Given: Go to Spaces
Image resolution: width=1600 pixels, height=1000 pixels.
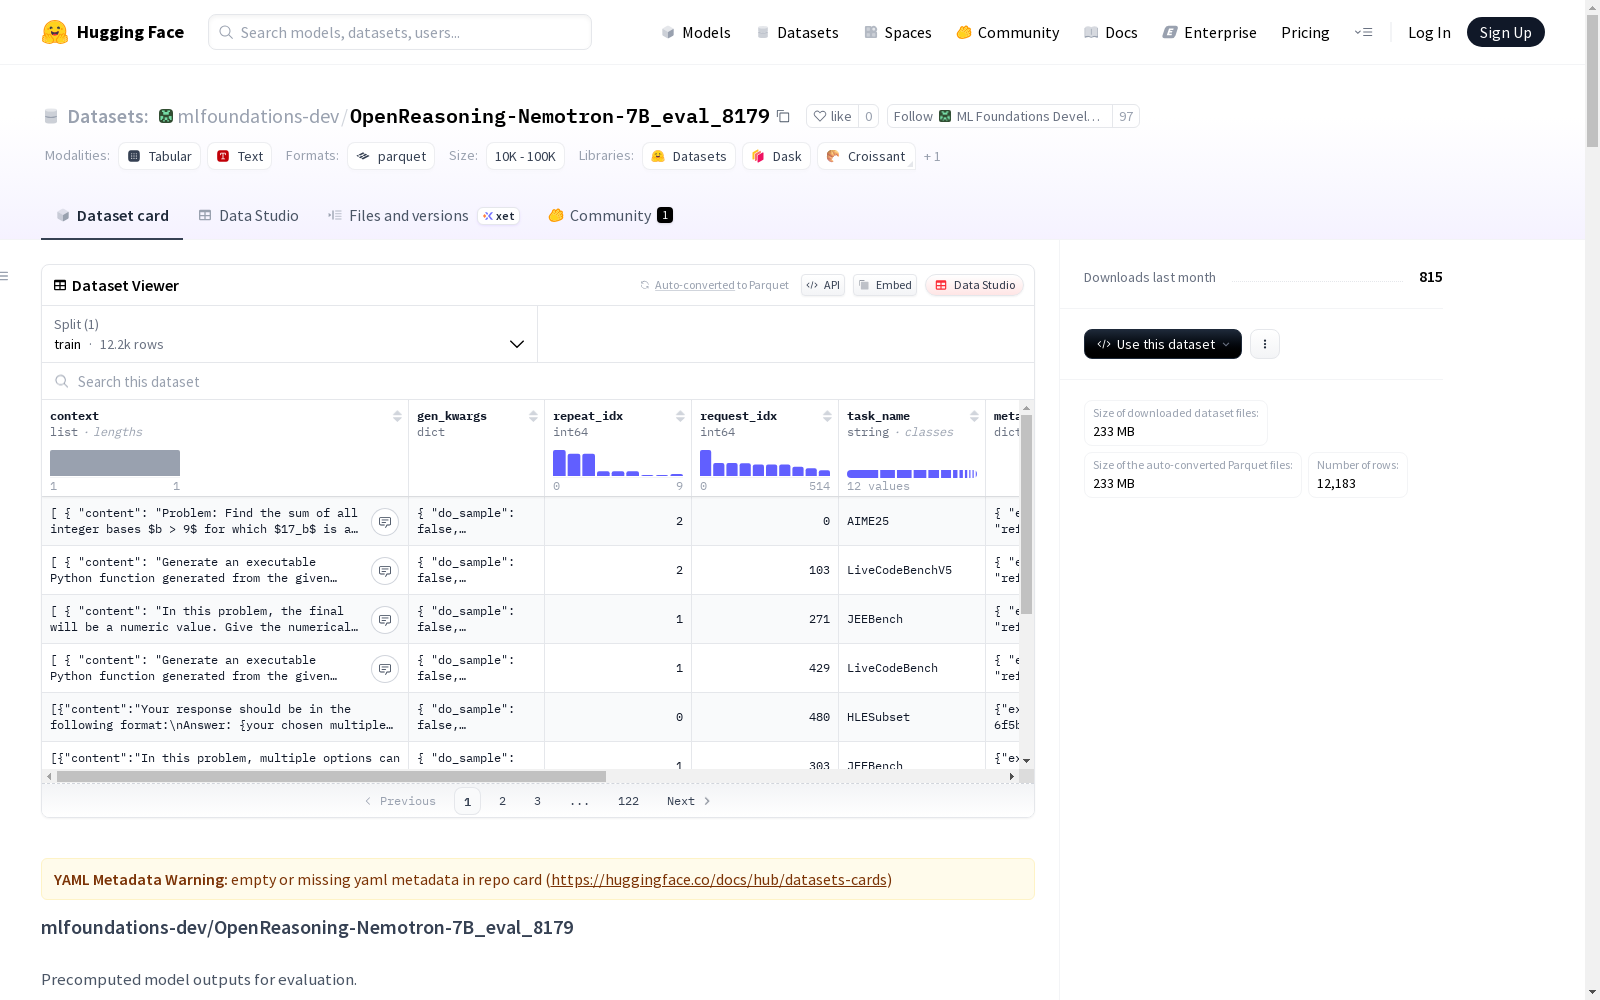Looking at the screenshot, I should click(898, 32).
